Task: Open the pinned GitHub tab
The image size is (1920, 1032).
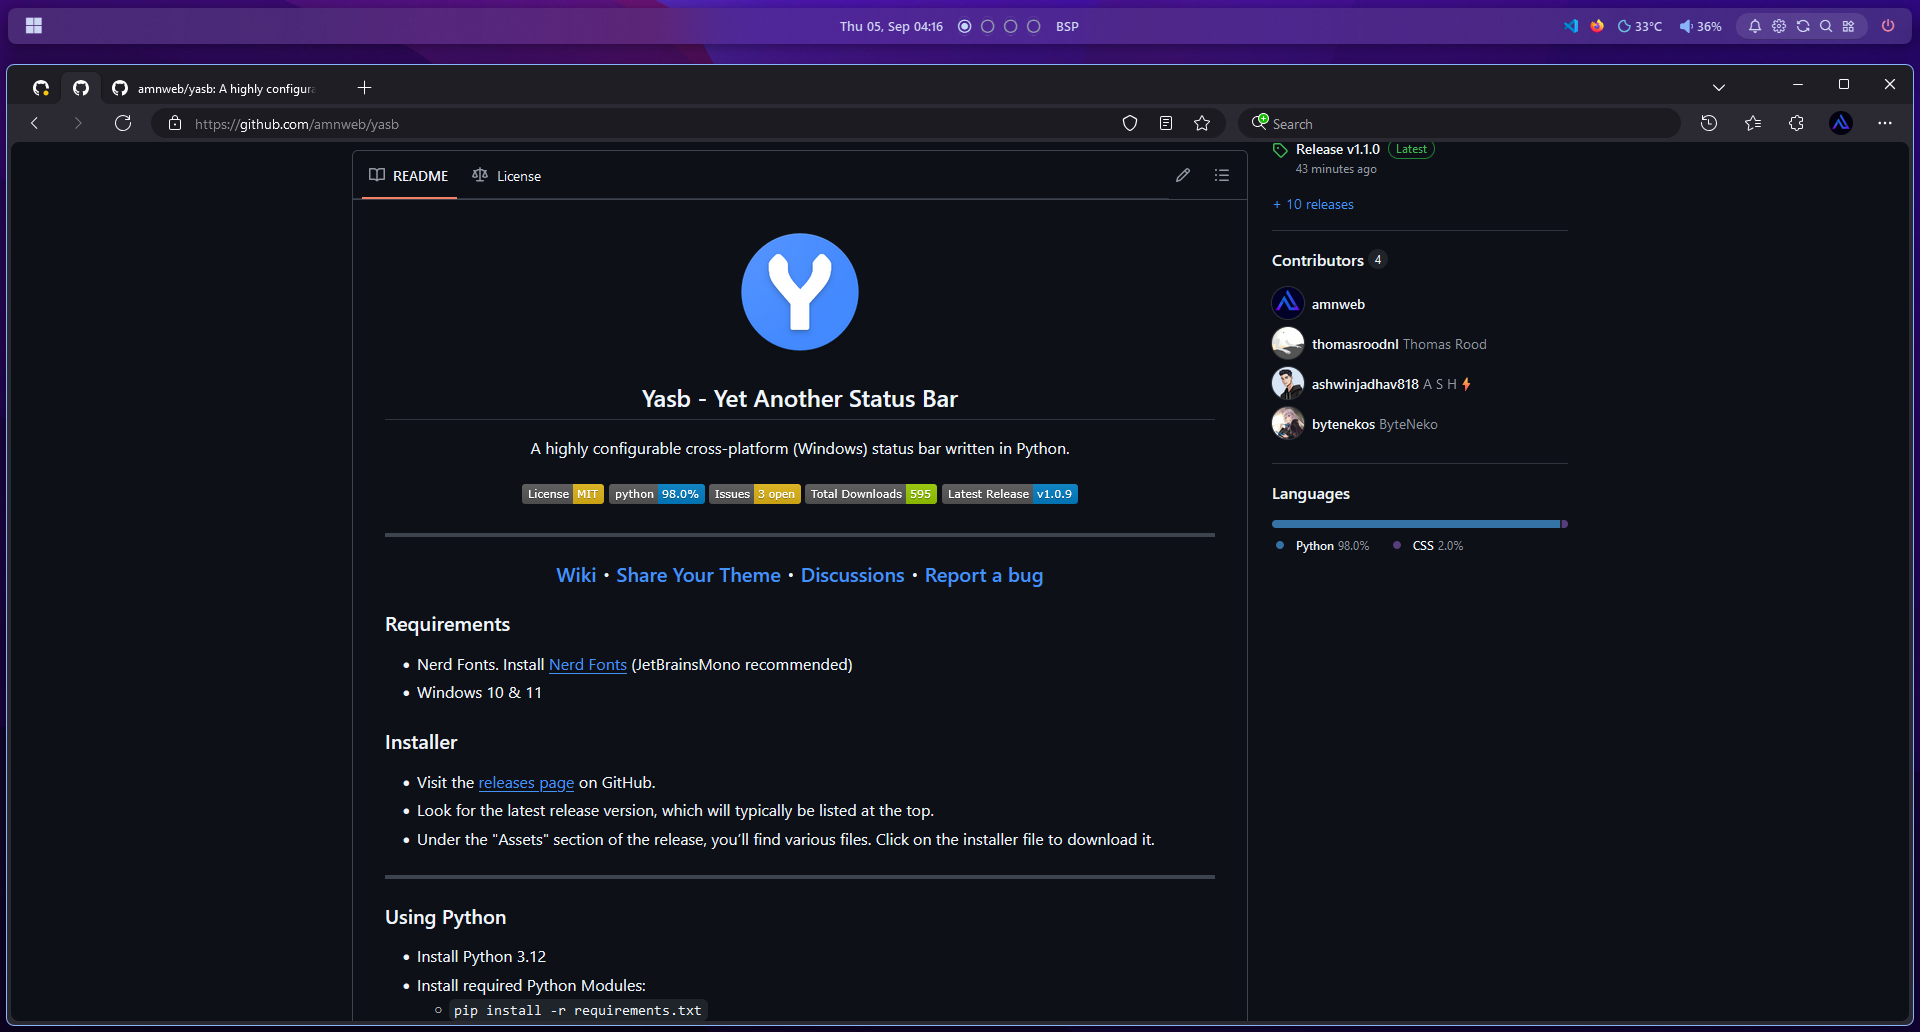Action: [x=81, y=88]
